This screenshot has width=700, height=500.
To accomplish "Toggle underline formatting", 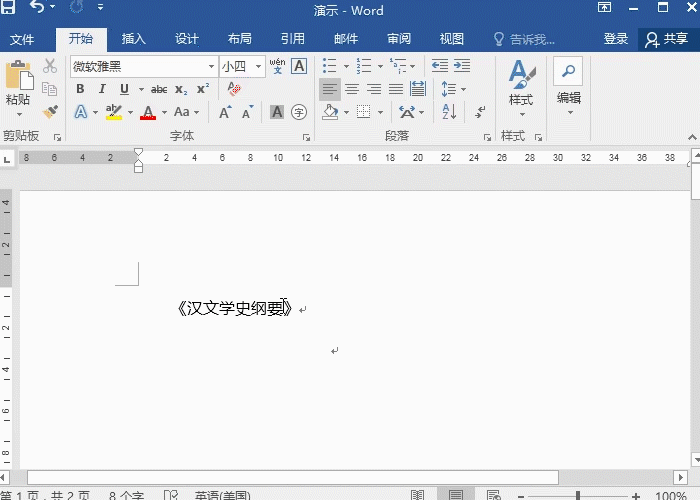I will click(x=125, y=89).
